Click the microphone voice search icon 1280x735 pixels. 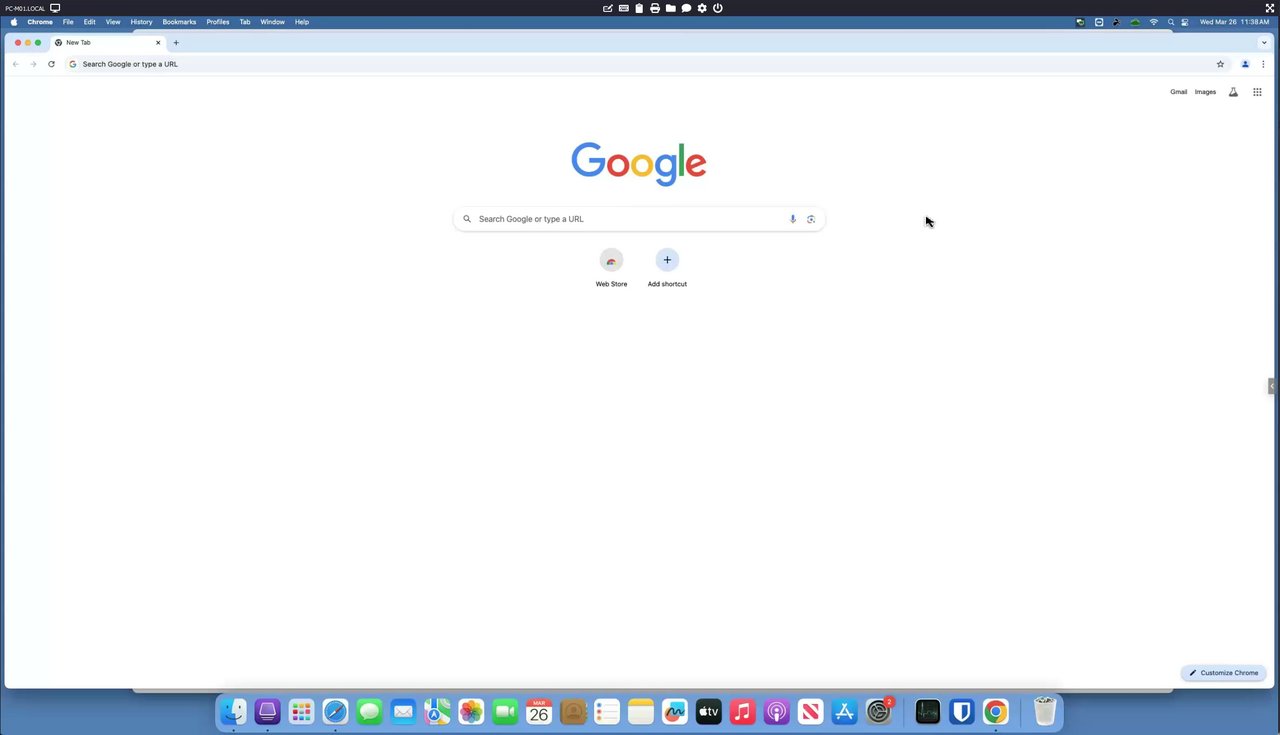(793, 219)
